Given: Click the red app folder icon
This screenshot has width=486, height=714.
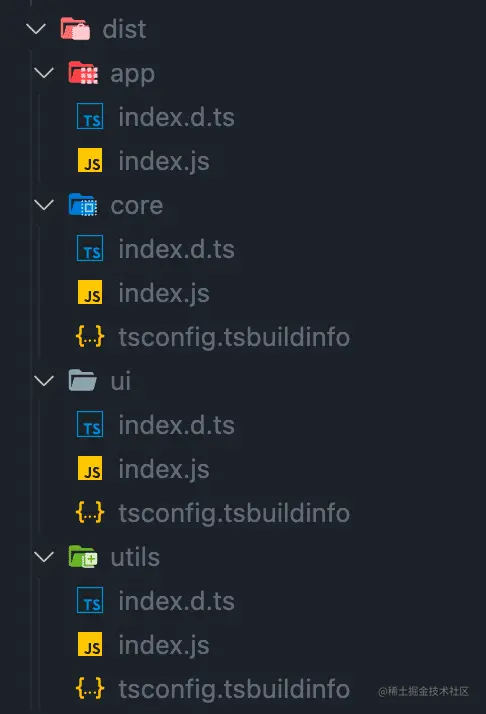Looking at the screenshot, I should (83, 73).
